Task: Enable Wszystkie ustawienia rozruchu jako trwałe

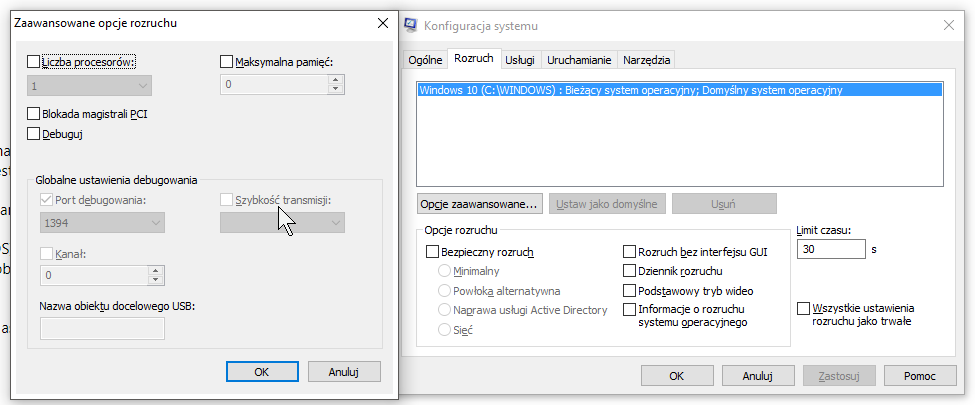Action: tap(804, 309)
